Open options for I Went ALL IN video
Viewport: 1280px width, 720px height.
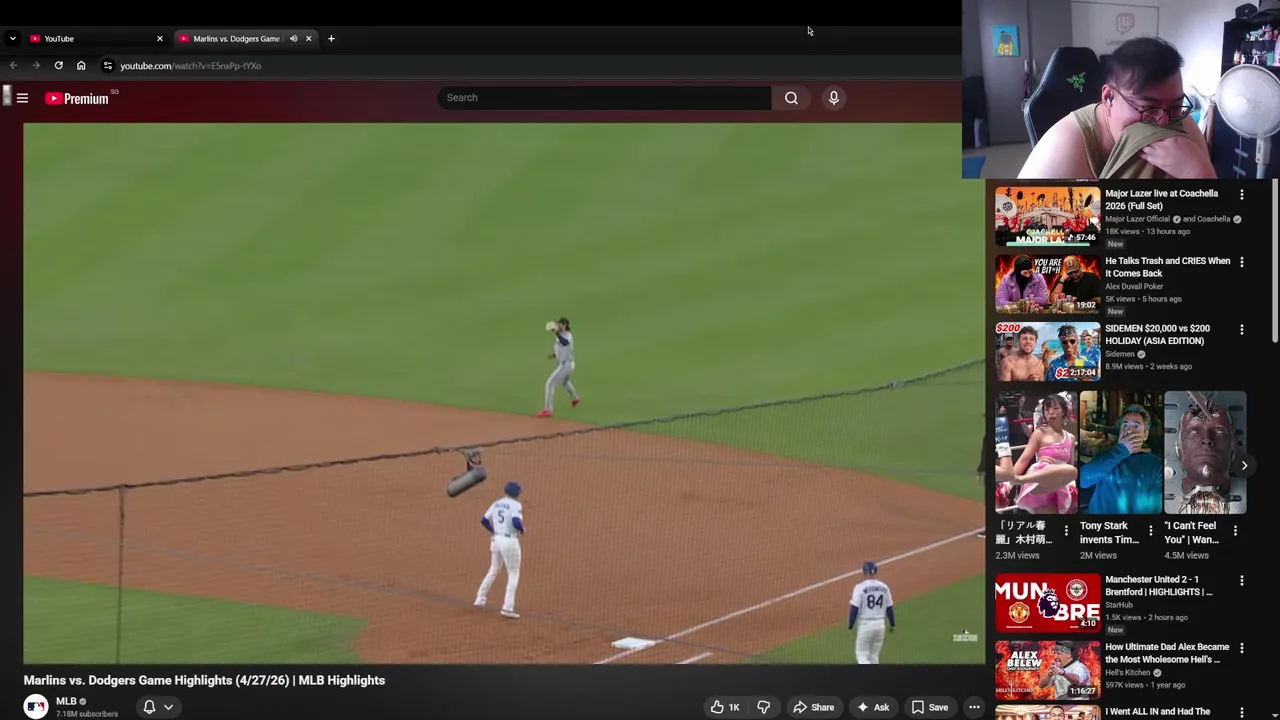coord(1242,713)
